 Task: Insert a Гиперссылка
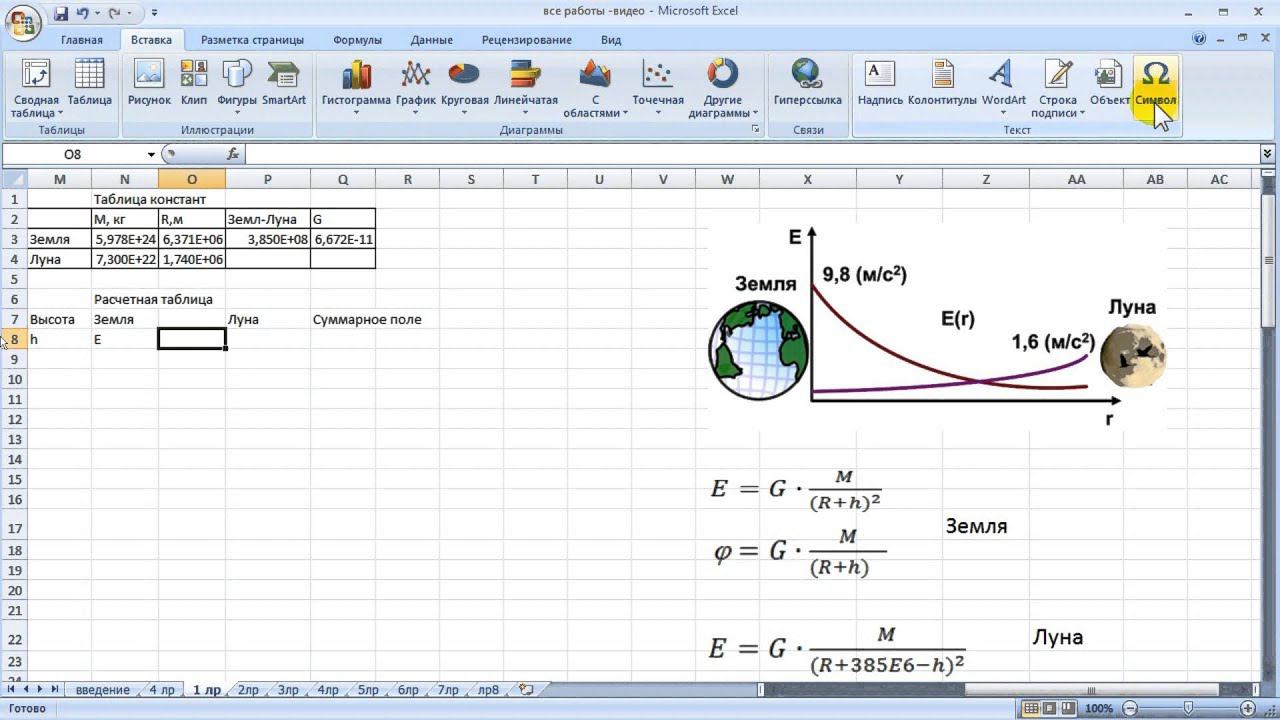[807, 82]
